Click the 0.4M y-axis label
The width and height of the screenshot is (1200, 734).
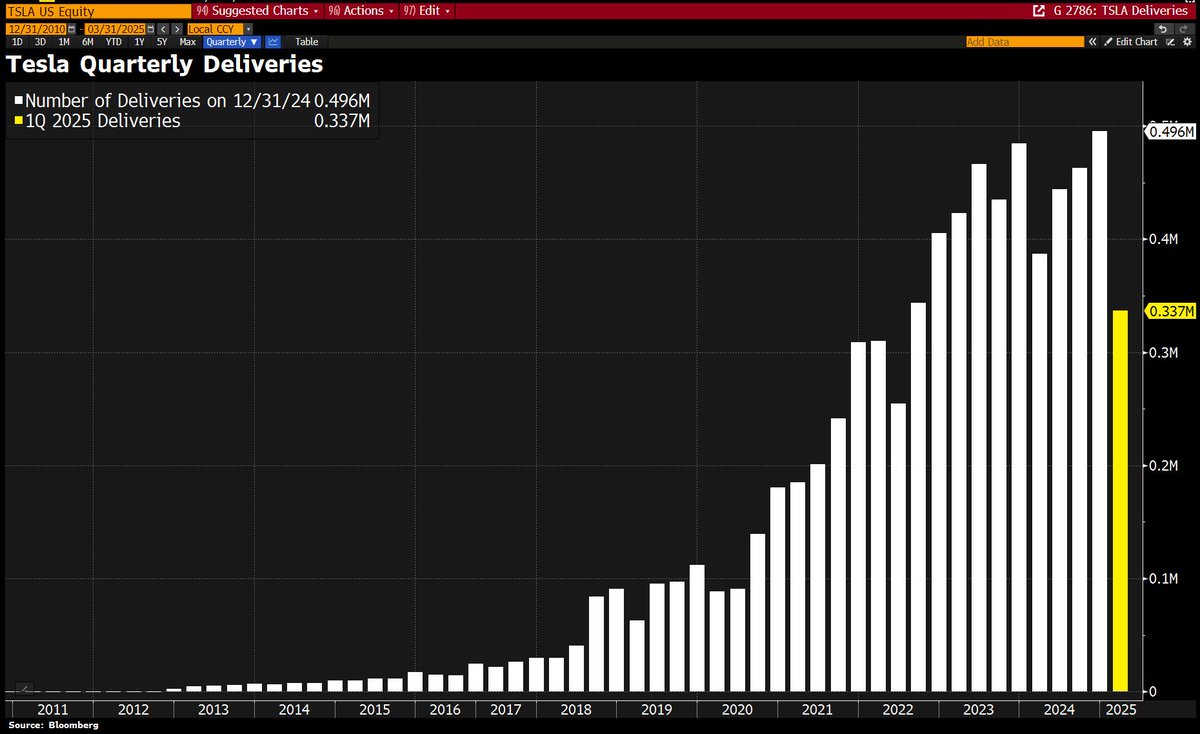point(1166,240)
